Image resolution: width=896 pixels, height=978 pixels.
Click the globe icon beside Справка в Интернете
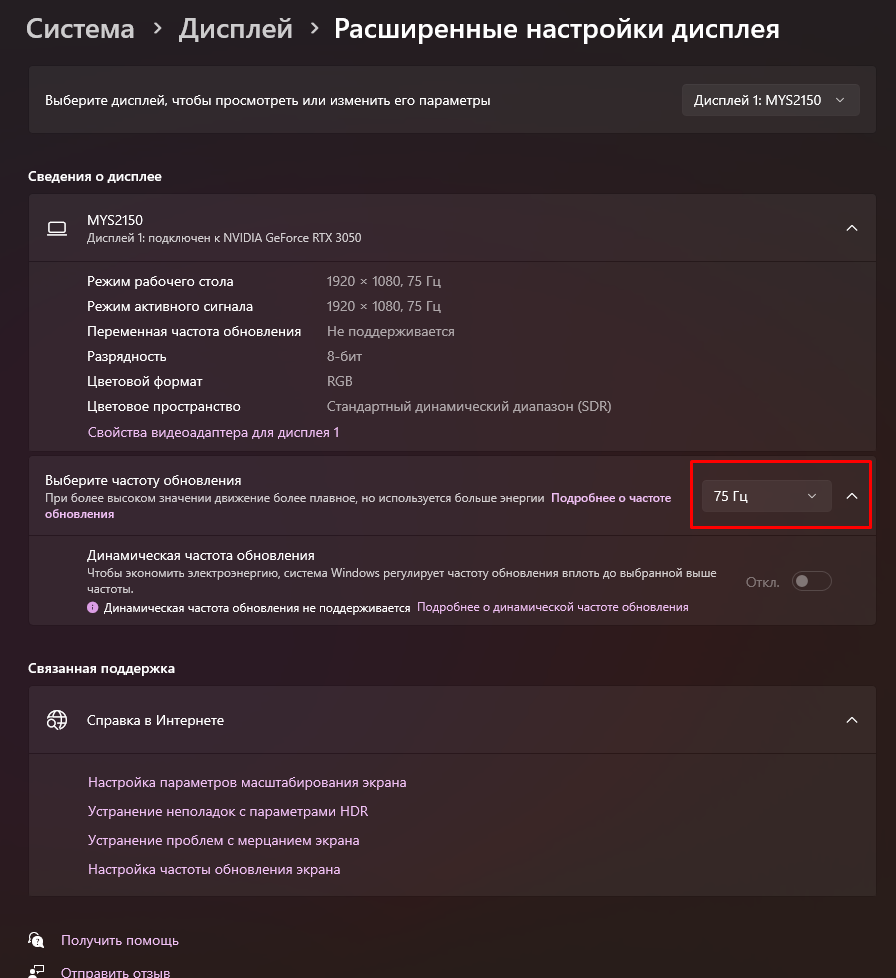click(57, 720)
